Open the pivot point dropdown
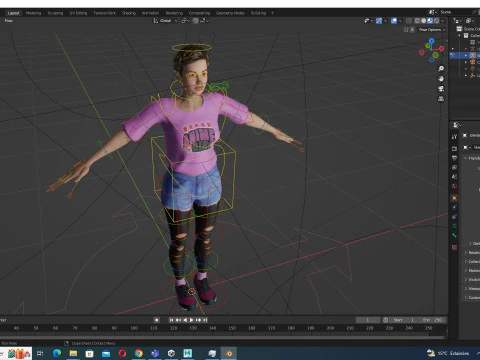Image resolution: width=480 pixels, height=360 pixels. click(185, 21)
